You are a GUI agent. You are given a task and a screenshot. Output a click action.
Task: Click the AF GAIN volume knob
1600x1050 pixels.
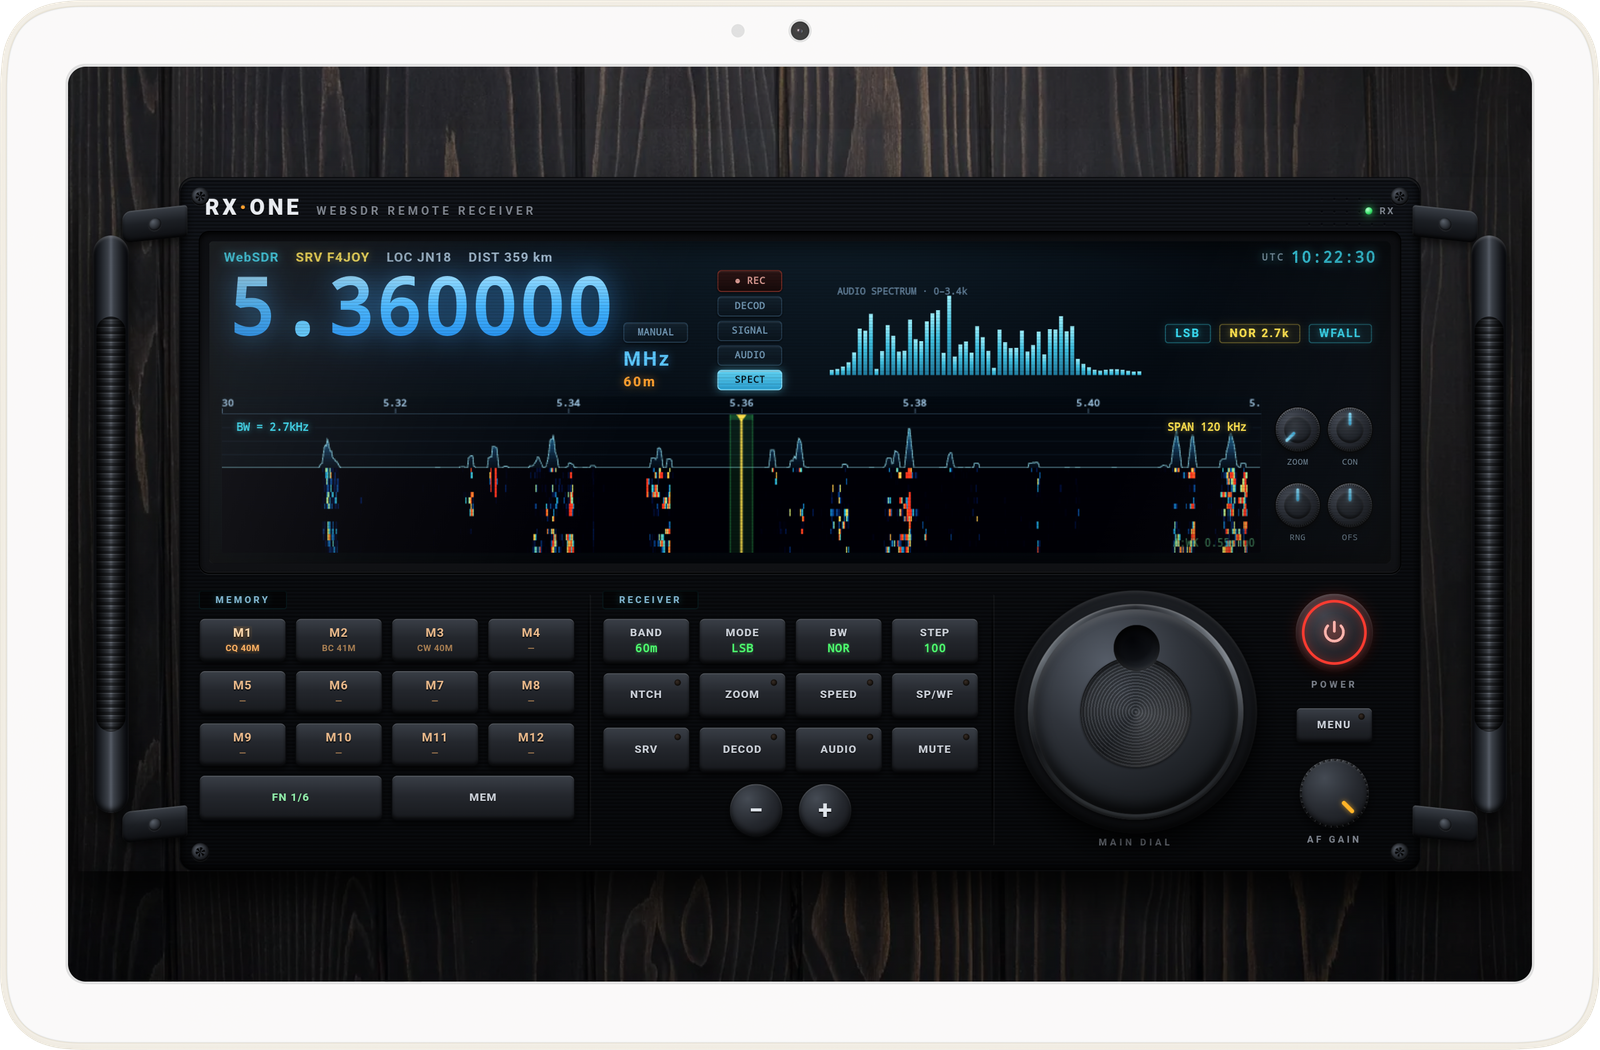pyautogui.click(x=1333, y=793)
